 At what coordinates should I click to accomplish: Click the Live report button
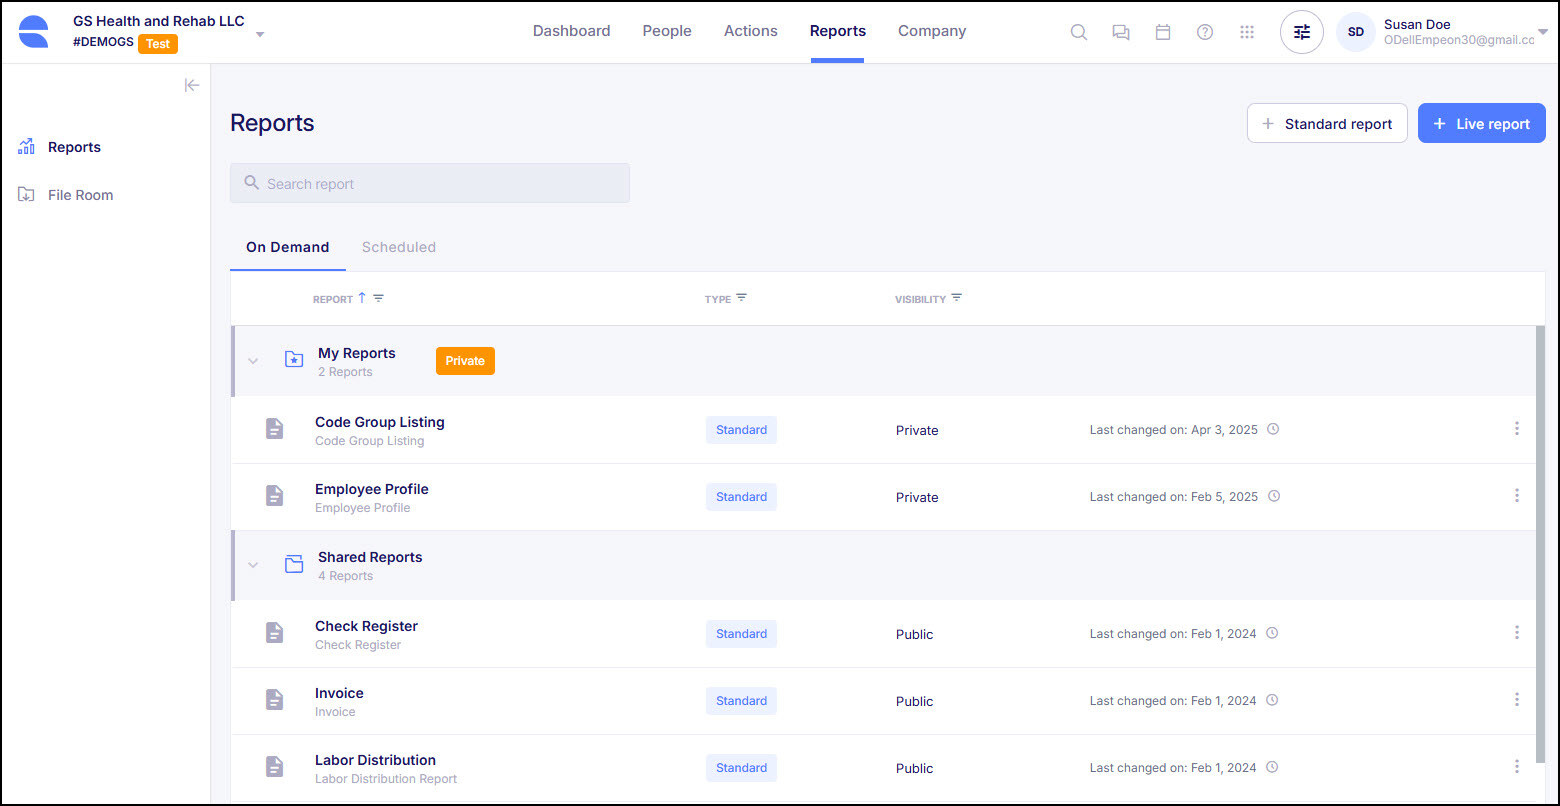click(1481, 122)
